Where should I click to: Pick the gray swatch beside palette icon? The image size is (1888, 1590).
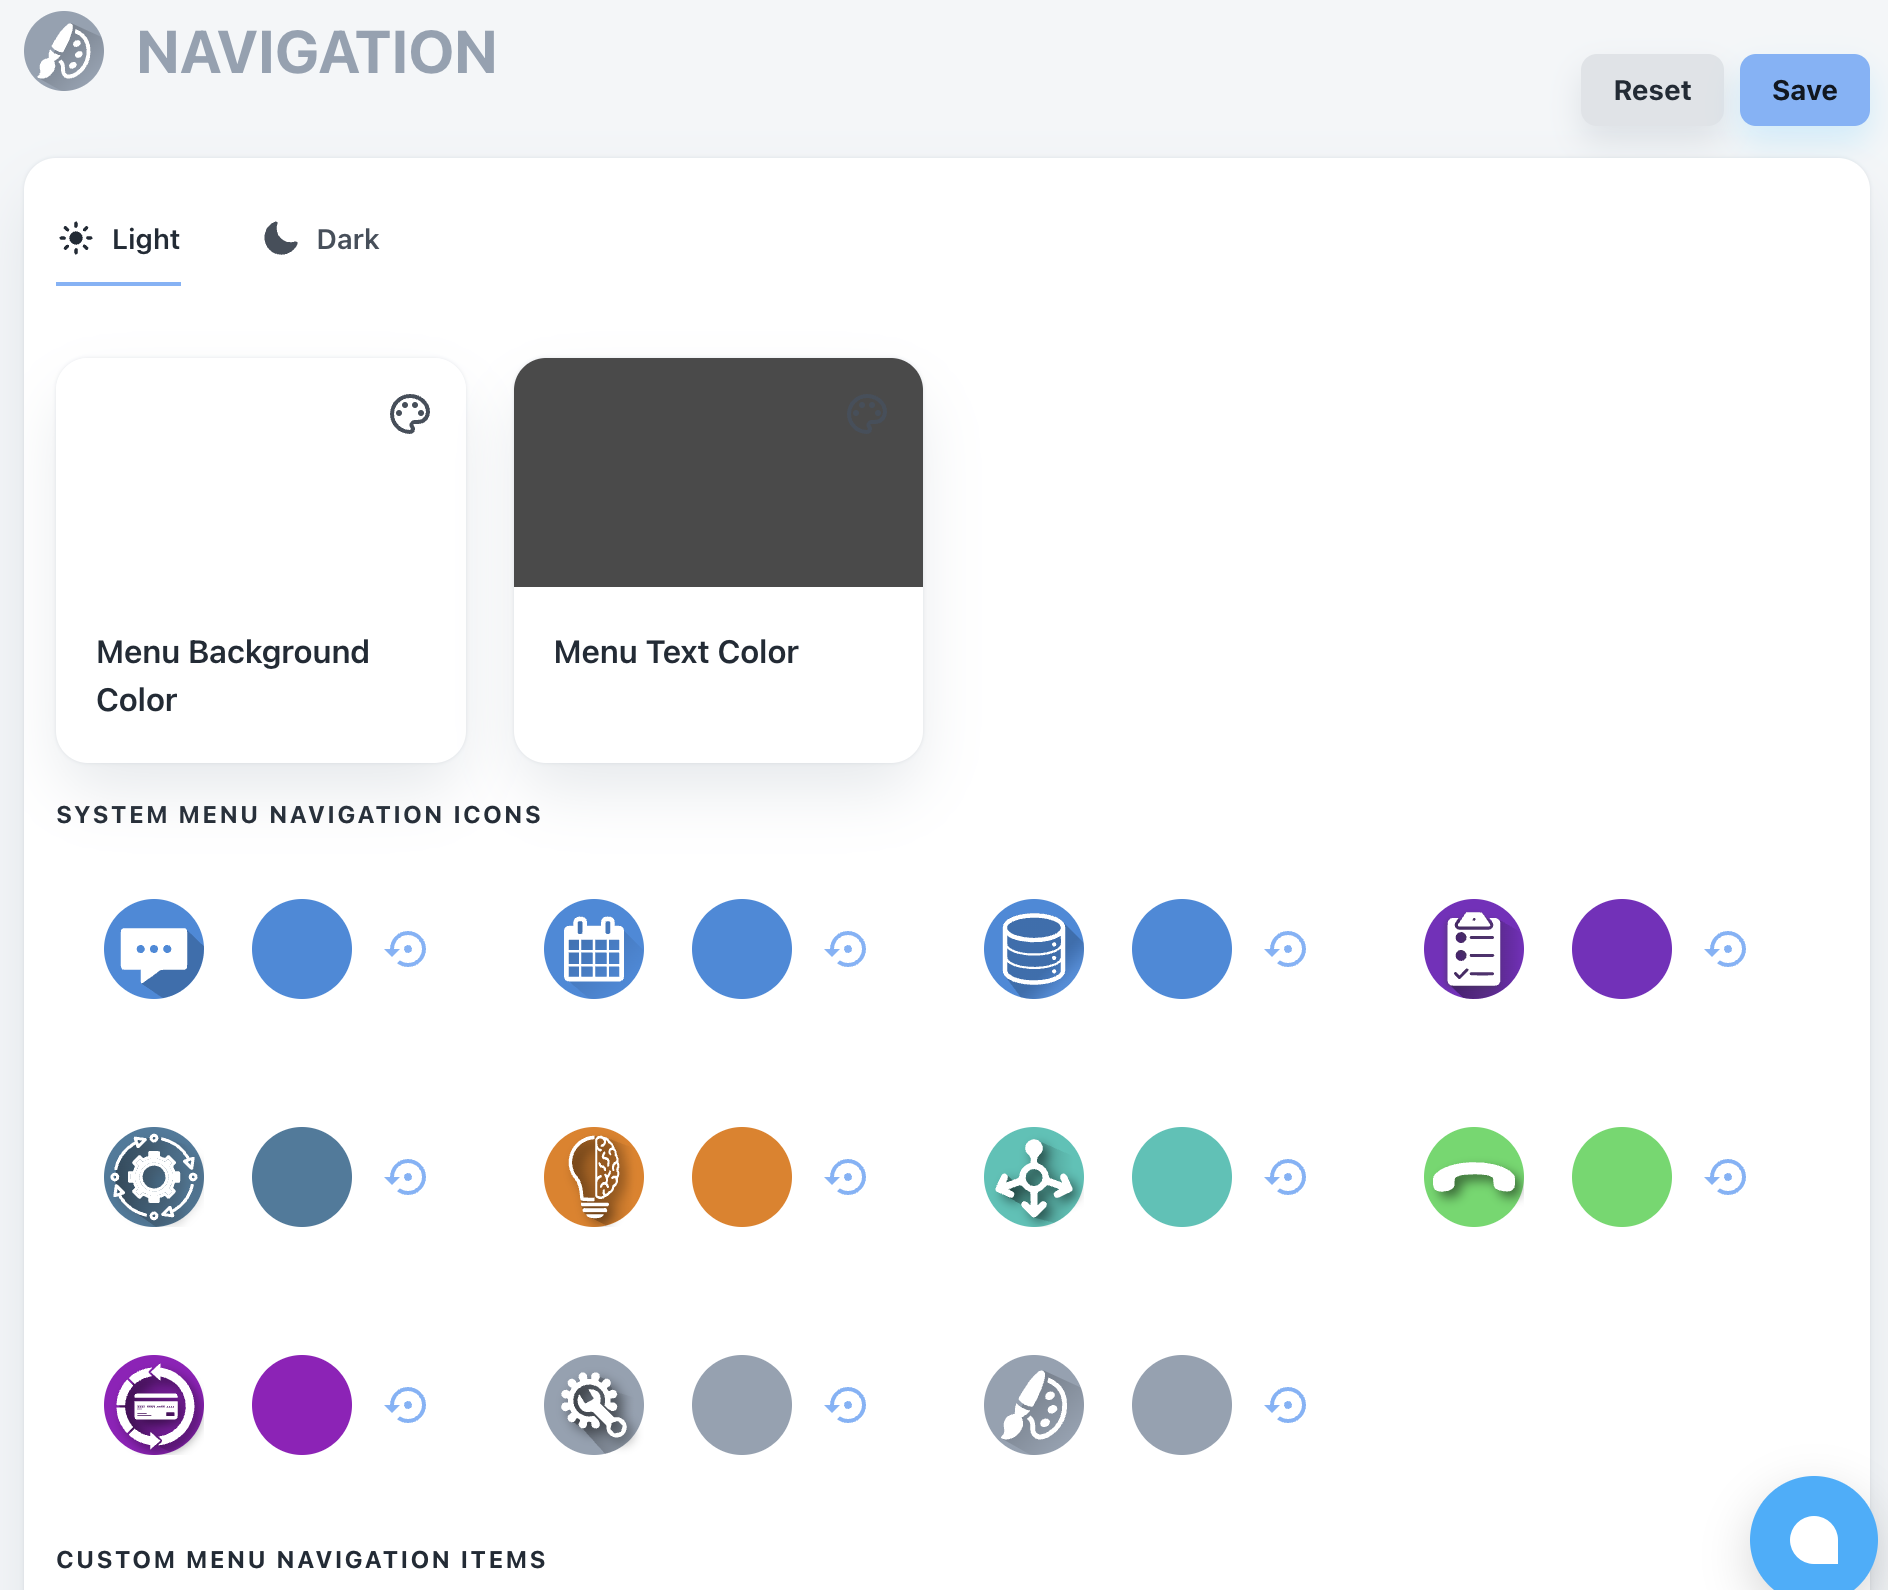coord(1182,1405)
